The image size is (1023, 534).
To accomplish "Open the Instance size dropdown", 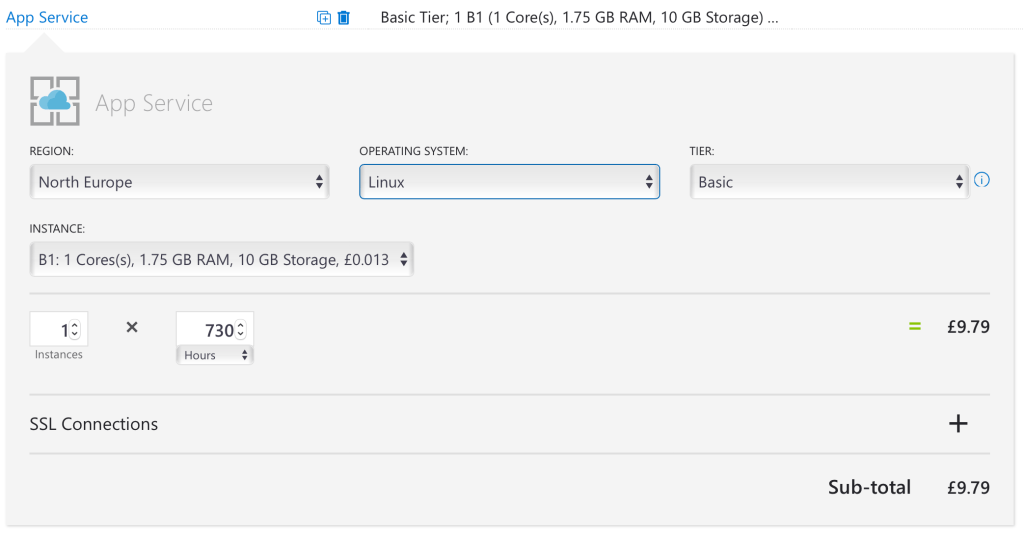I will 221,260.
